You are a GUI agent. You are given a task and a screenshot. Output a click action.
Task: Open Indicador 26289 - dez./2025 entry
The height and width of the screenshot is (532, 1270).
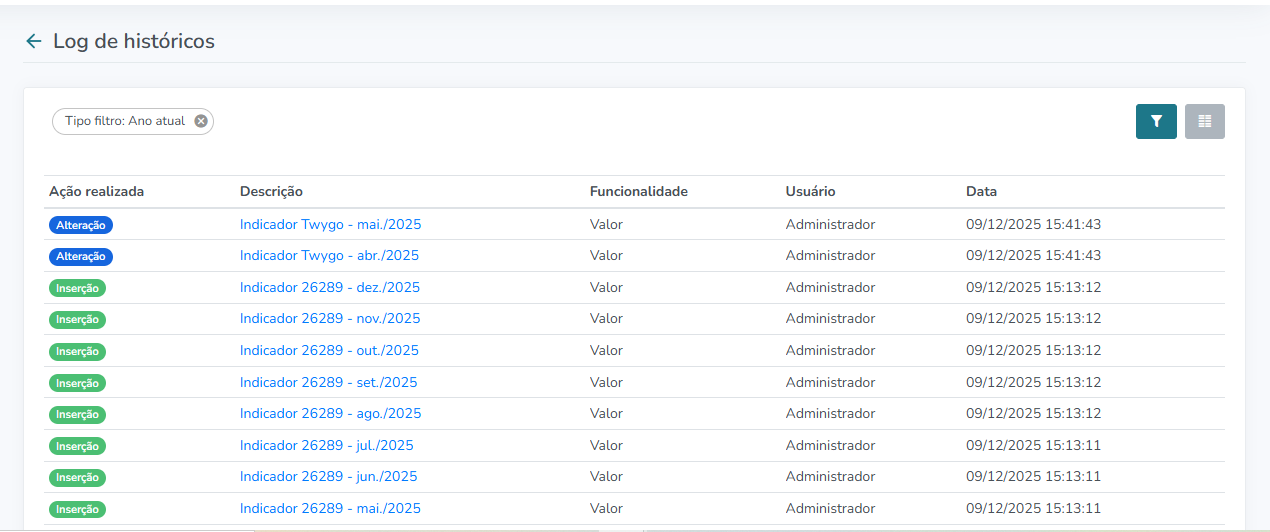tap(330, 287)
